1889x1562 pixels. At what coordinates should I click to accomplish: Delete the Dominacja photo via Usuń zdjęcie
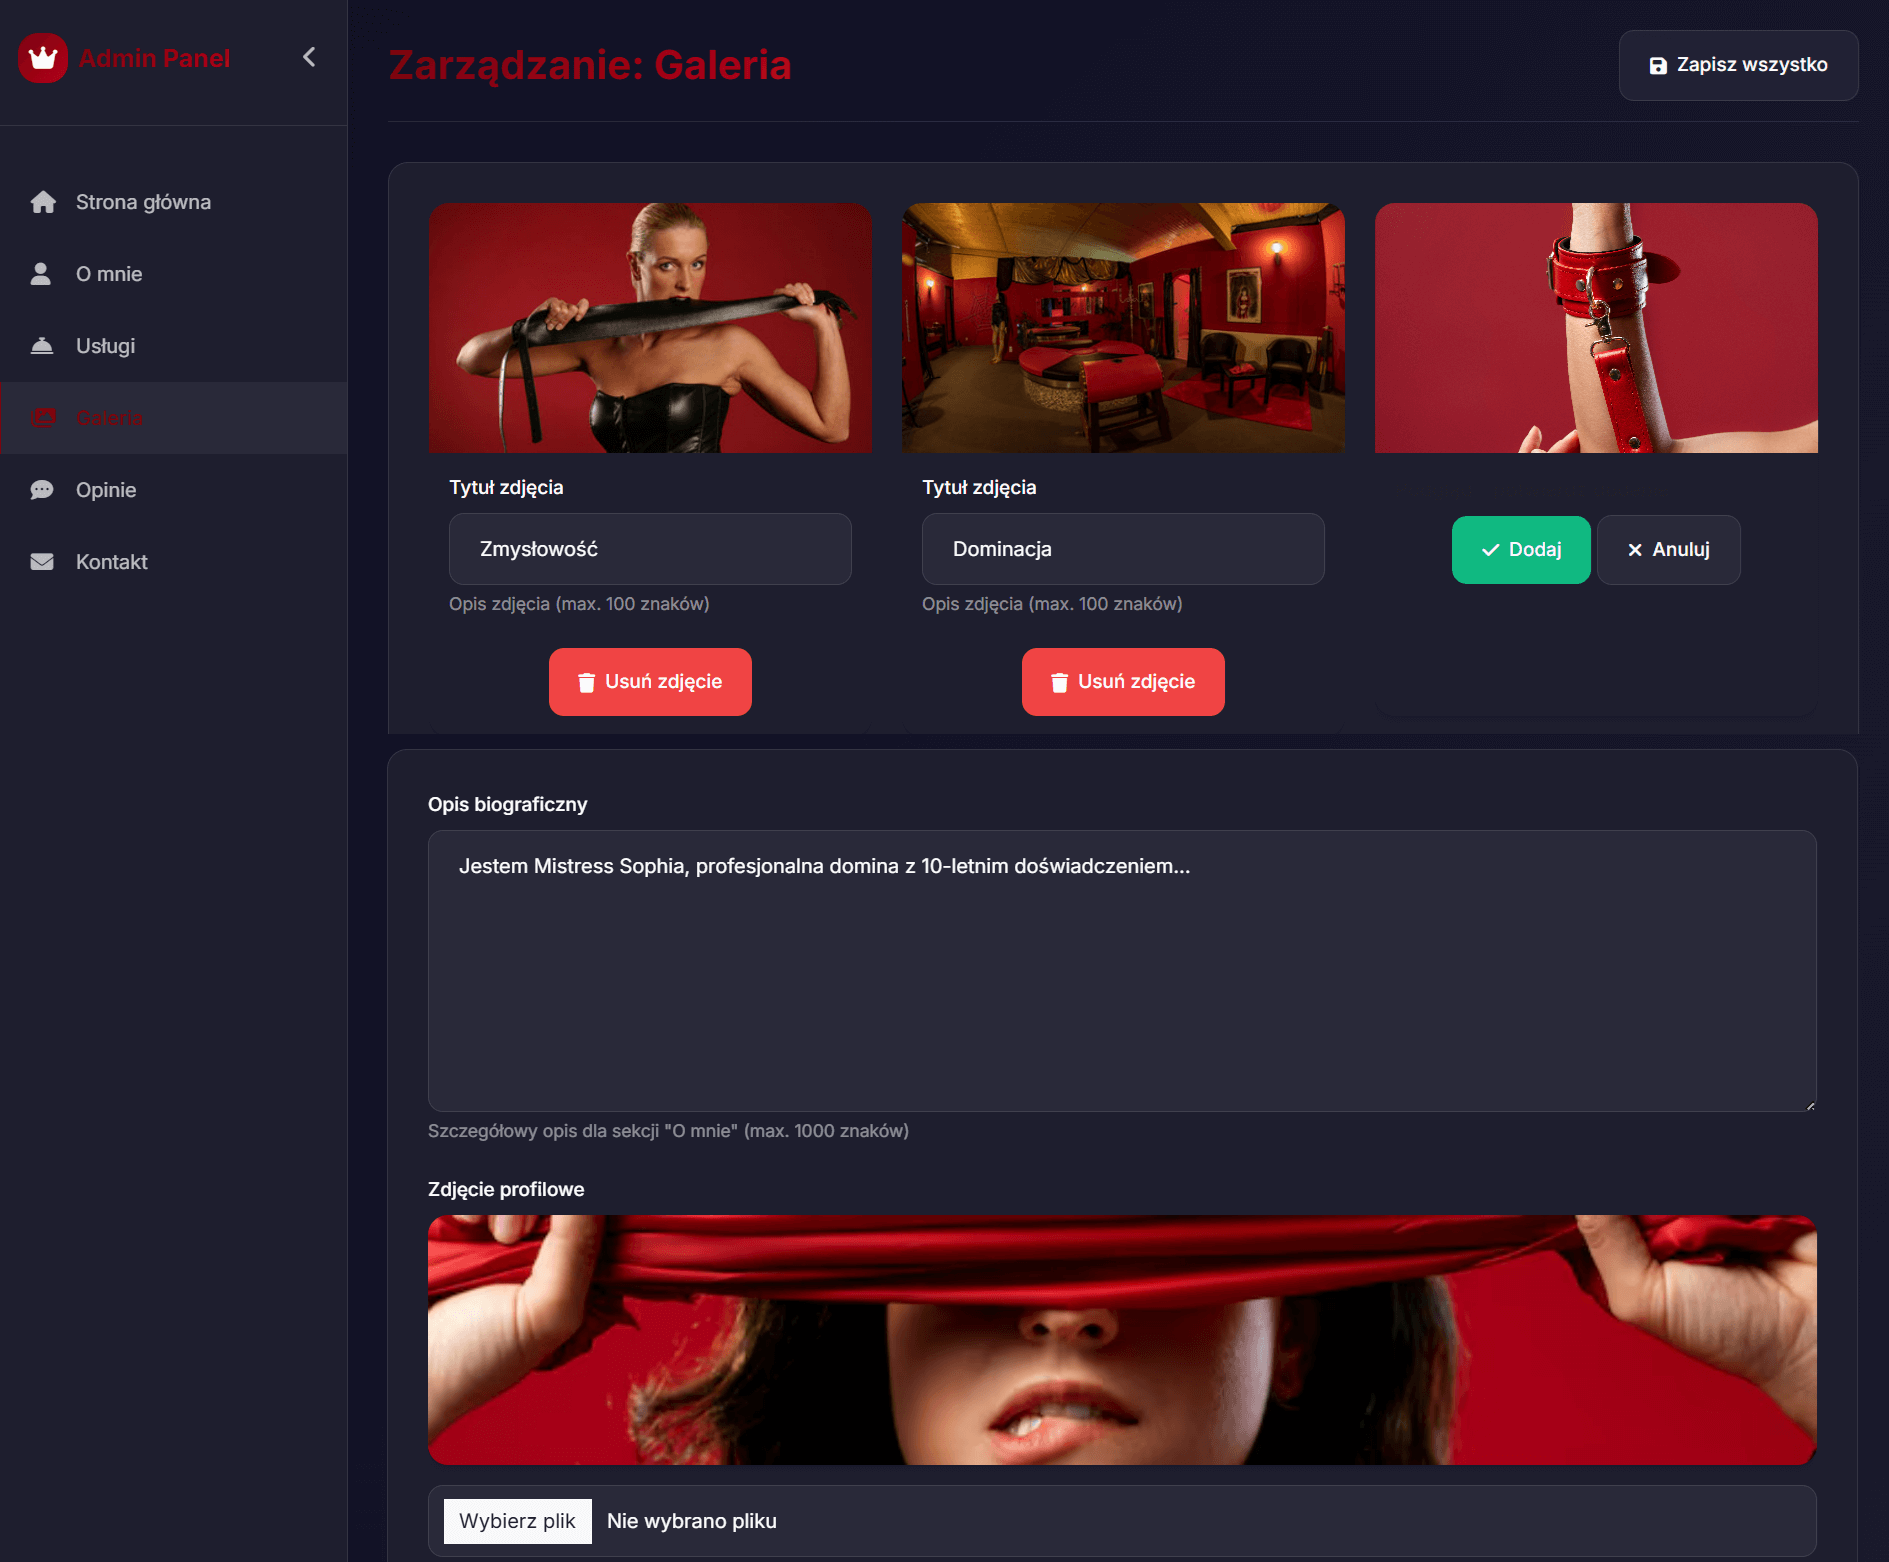[x=1123, y=682]
